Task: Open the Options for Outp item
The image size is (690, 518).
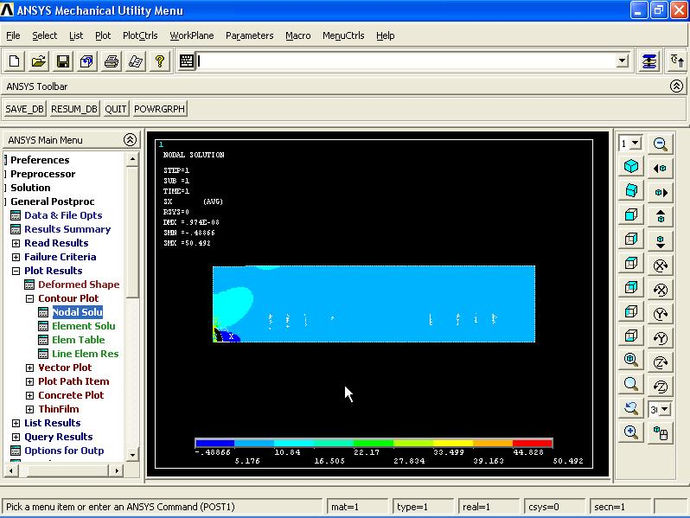Action: click(64, 450)
